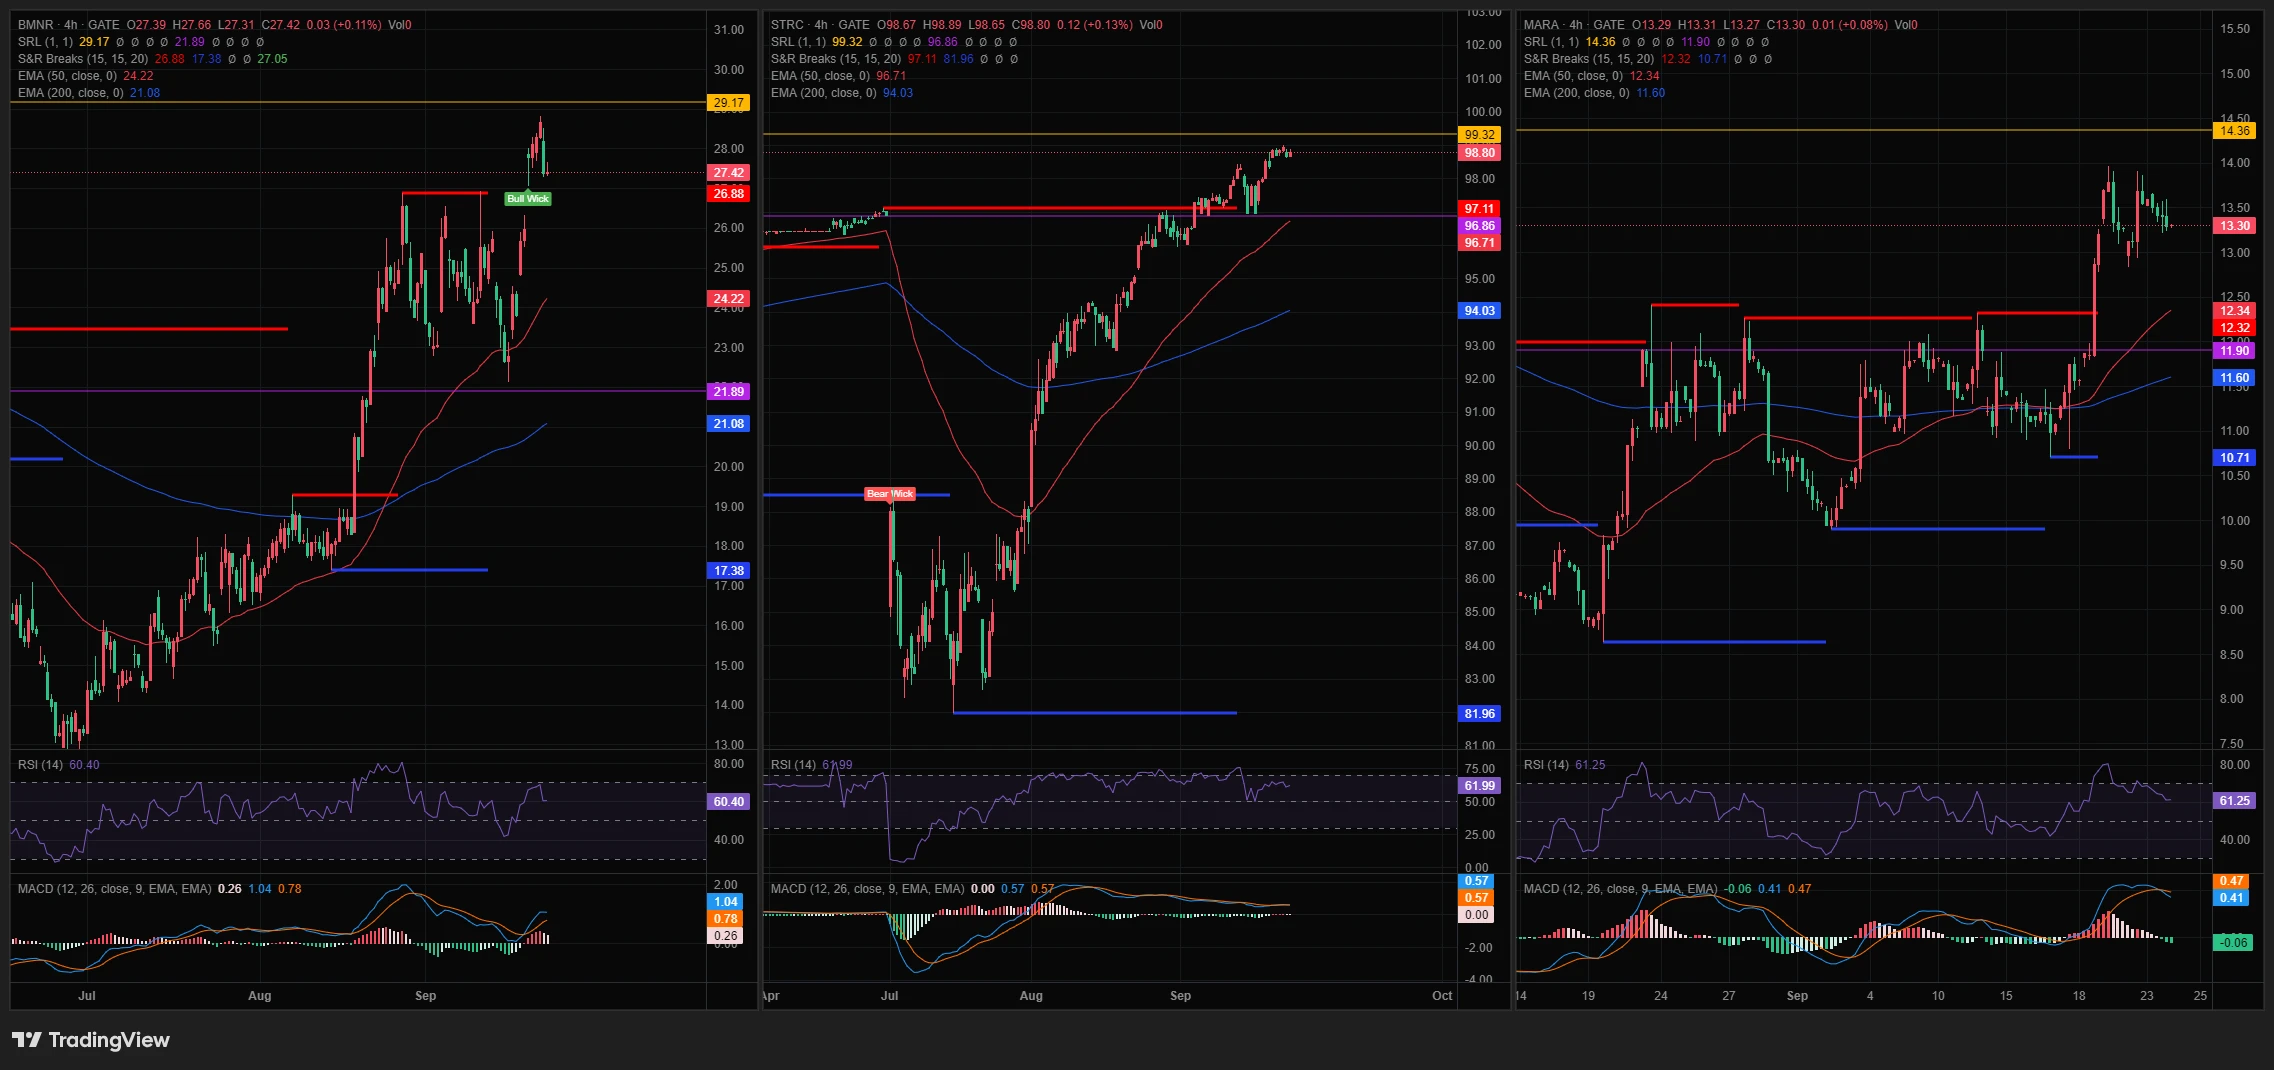Click the 24.22 EMA price label
This screenshot has height=1070, width=2274.
point(729,299)
